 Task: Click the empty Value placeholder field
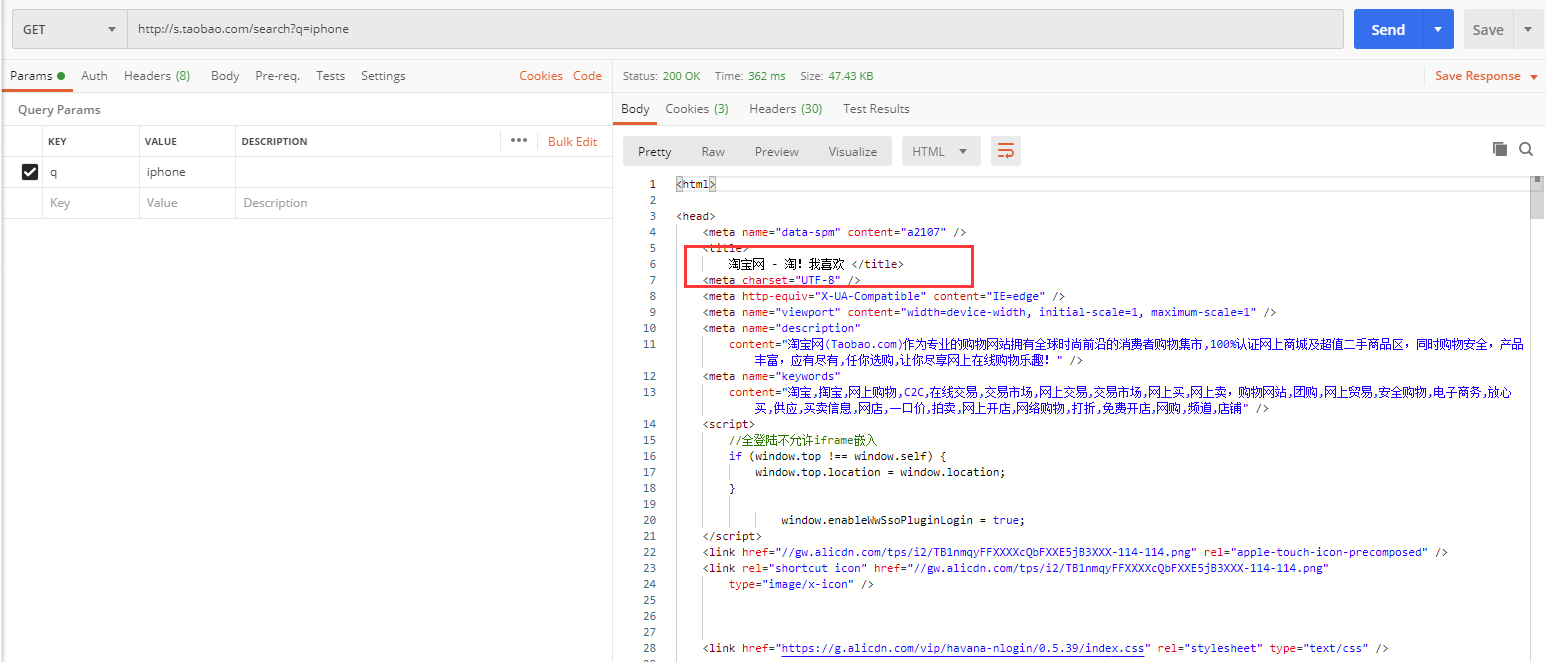[x=187, y=203]
